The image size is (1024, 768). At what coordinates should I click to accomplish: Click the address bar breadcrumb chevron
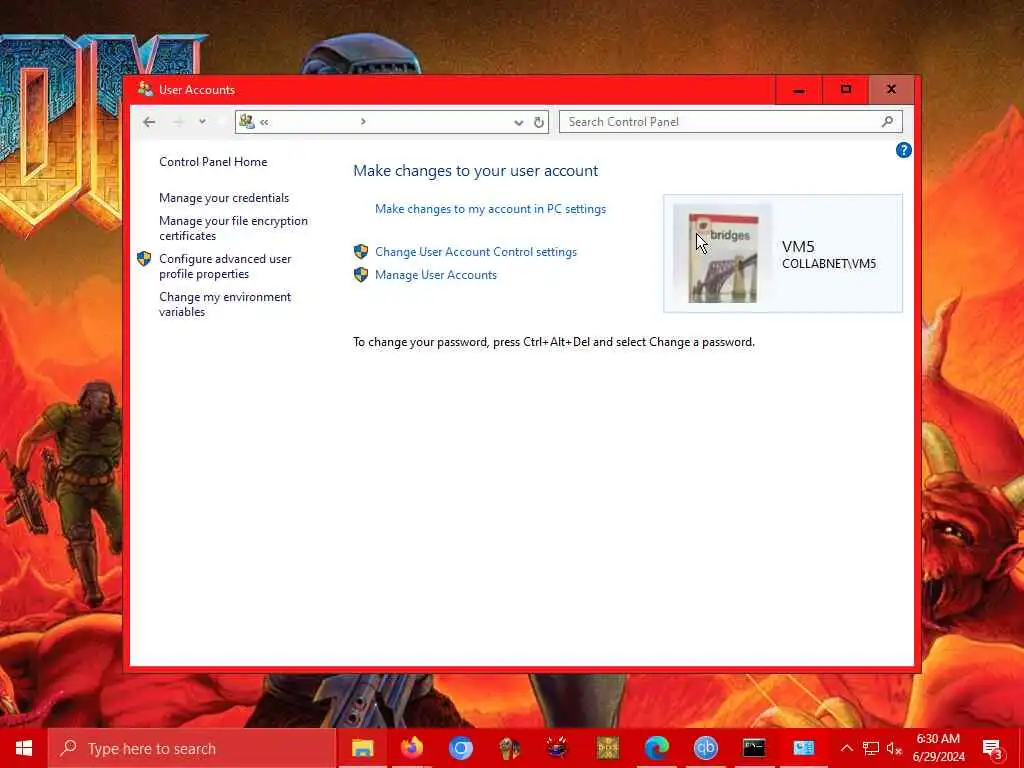click(363, 121)
